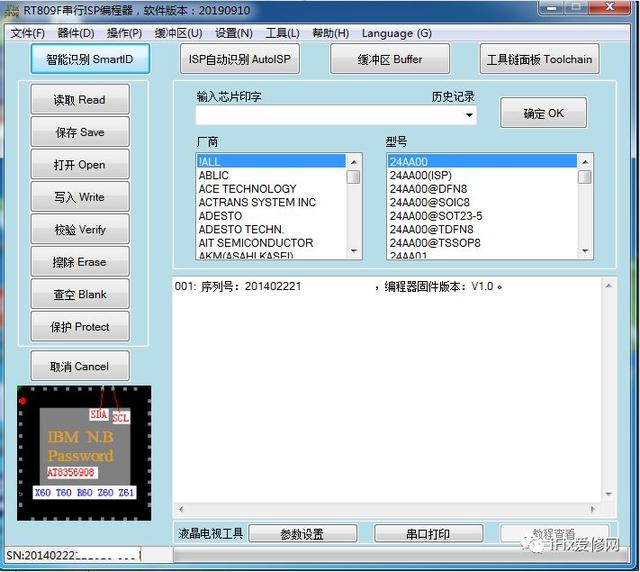This screenshot has width=640, height=572.
Task: Open the 缓冲区(U) menu
Action: click(x=178, y=33)
